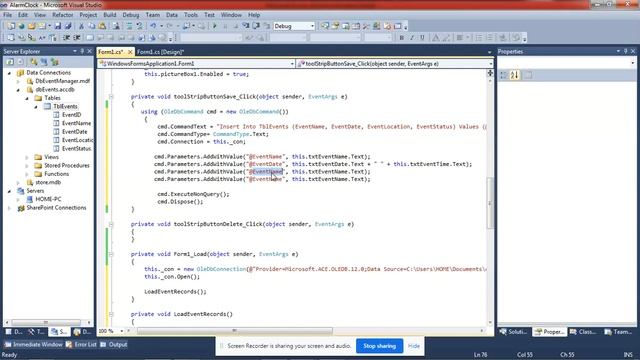
Task: Click the Paste icon in toolbar
Action: pyautogui.click(x=102, y=26)
